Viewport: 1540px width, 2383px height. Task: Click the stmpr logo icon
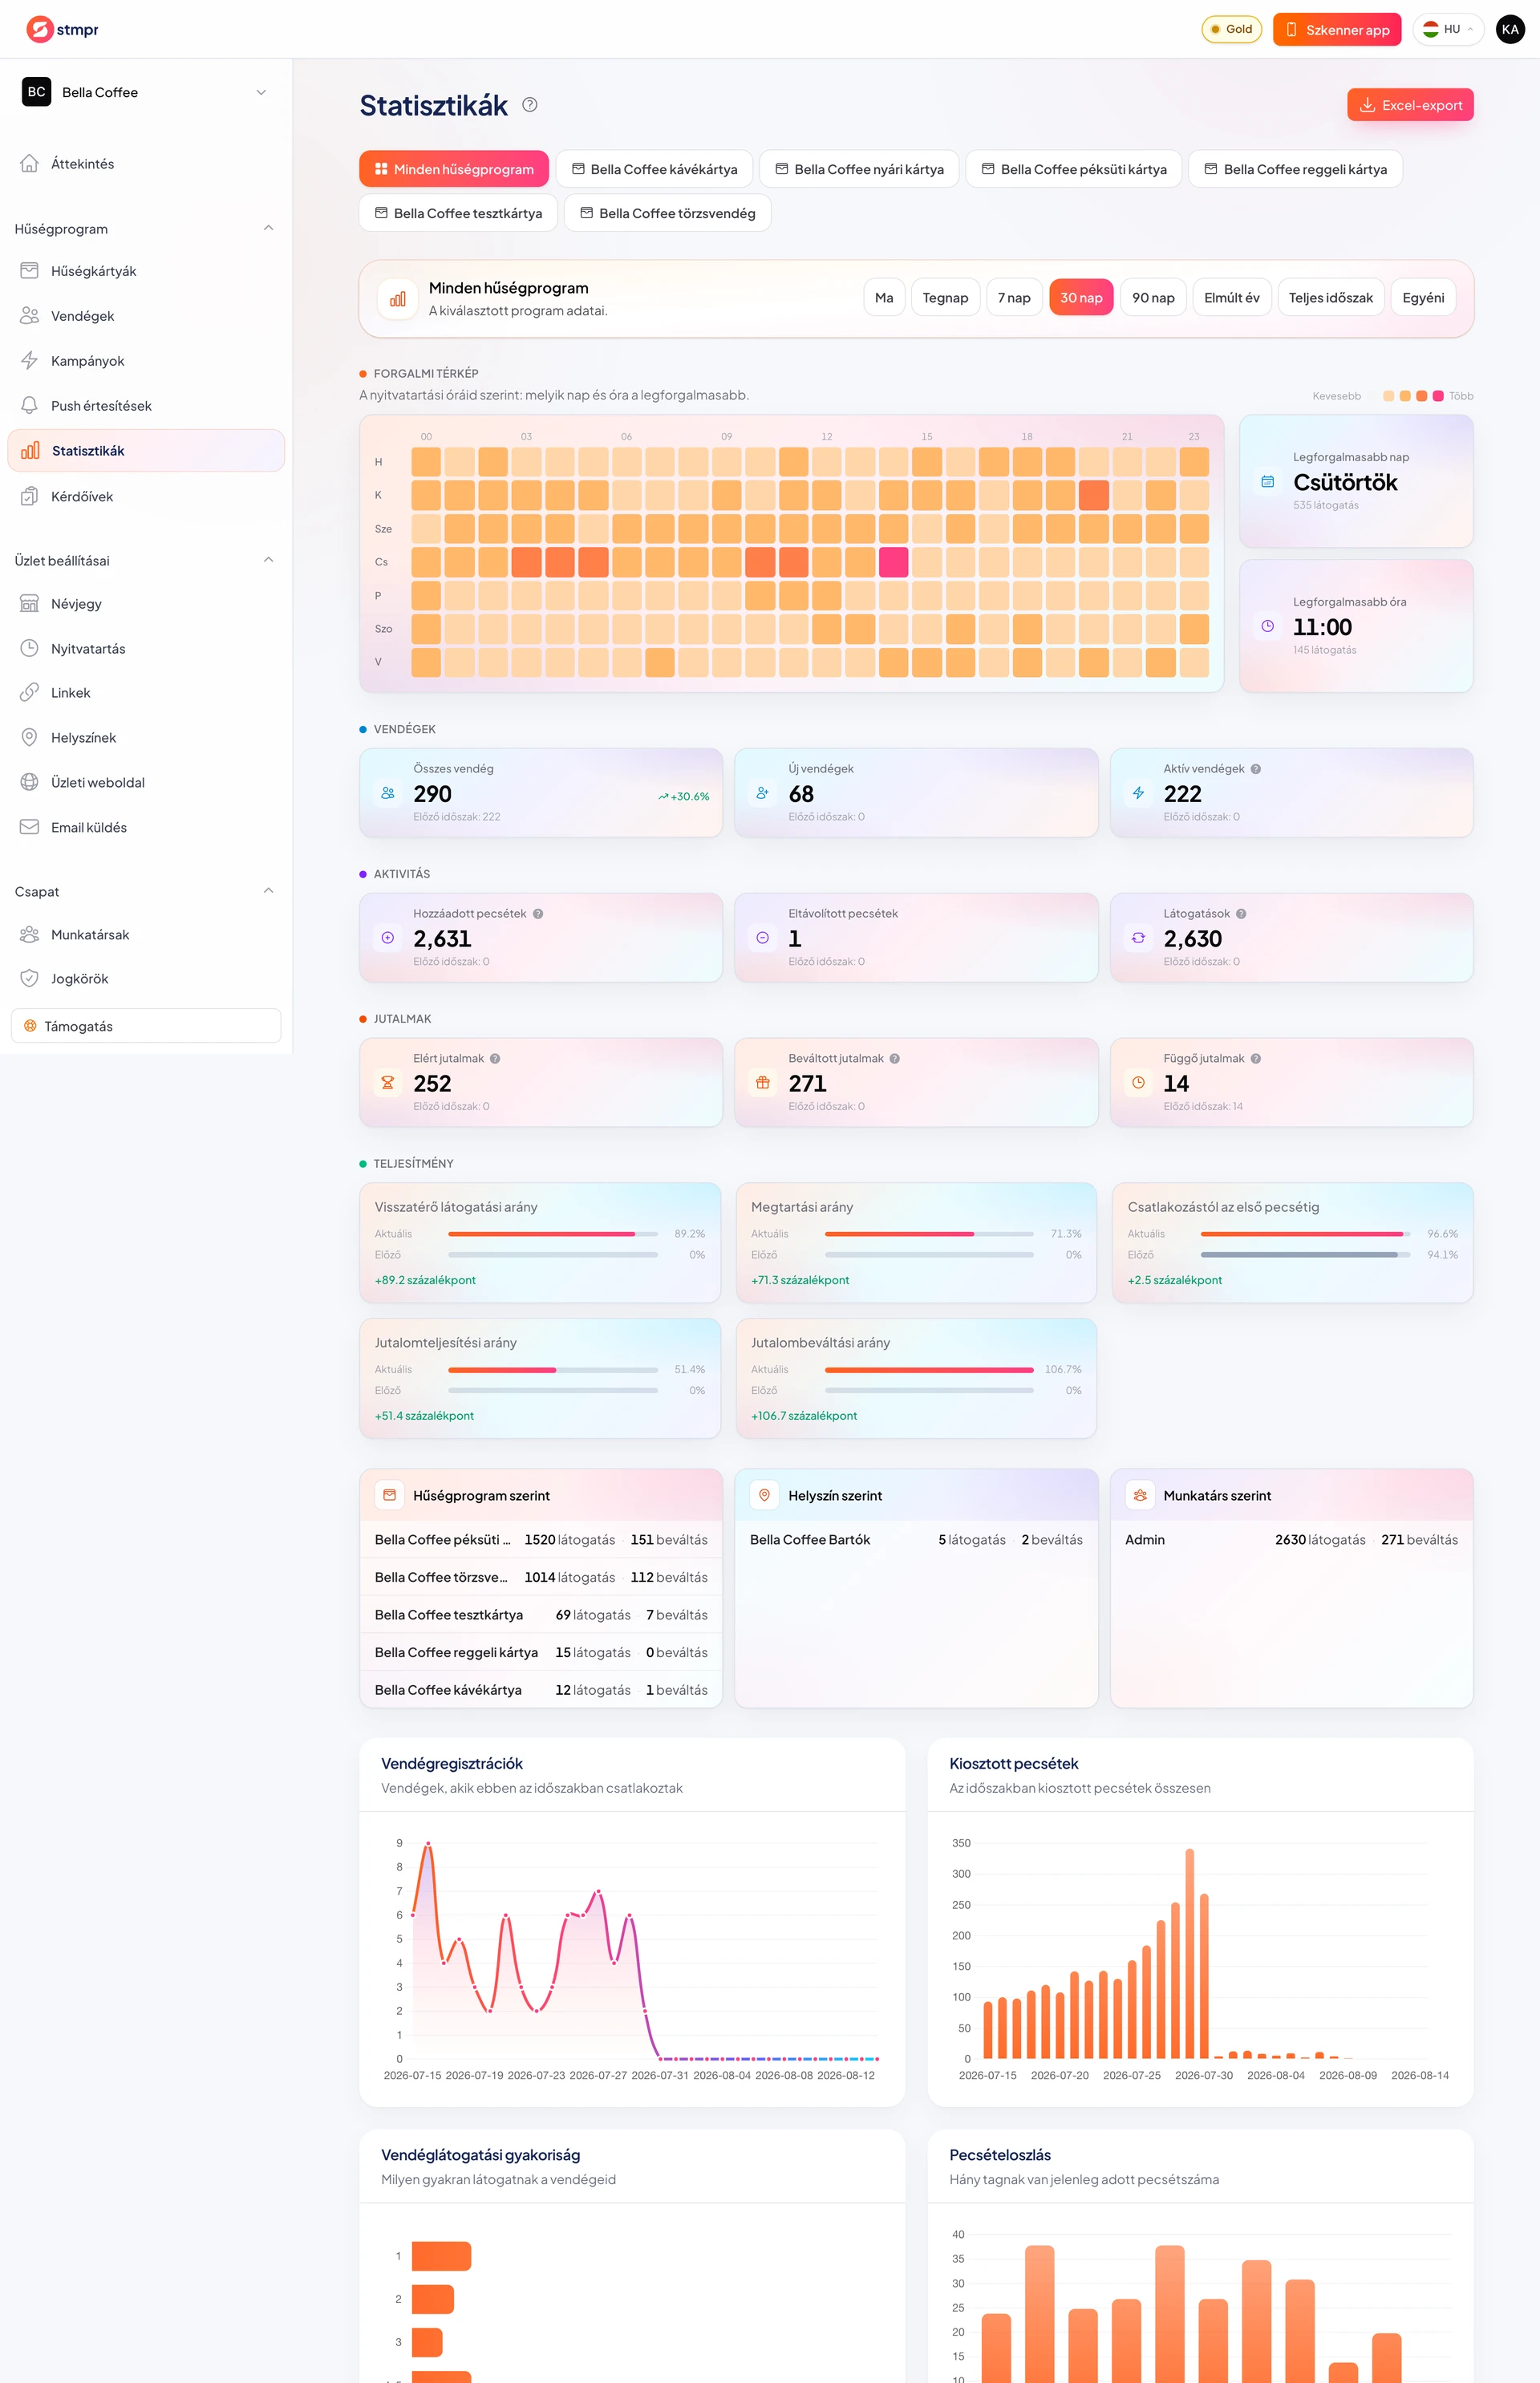(x=39, y=29)
